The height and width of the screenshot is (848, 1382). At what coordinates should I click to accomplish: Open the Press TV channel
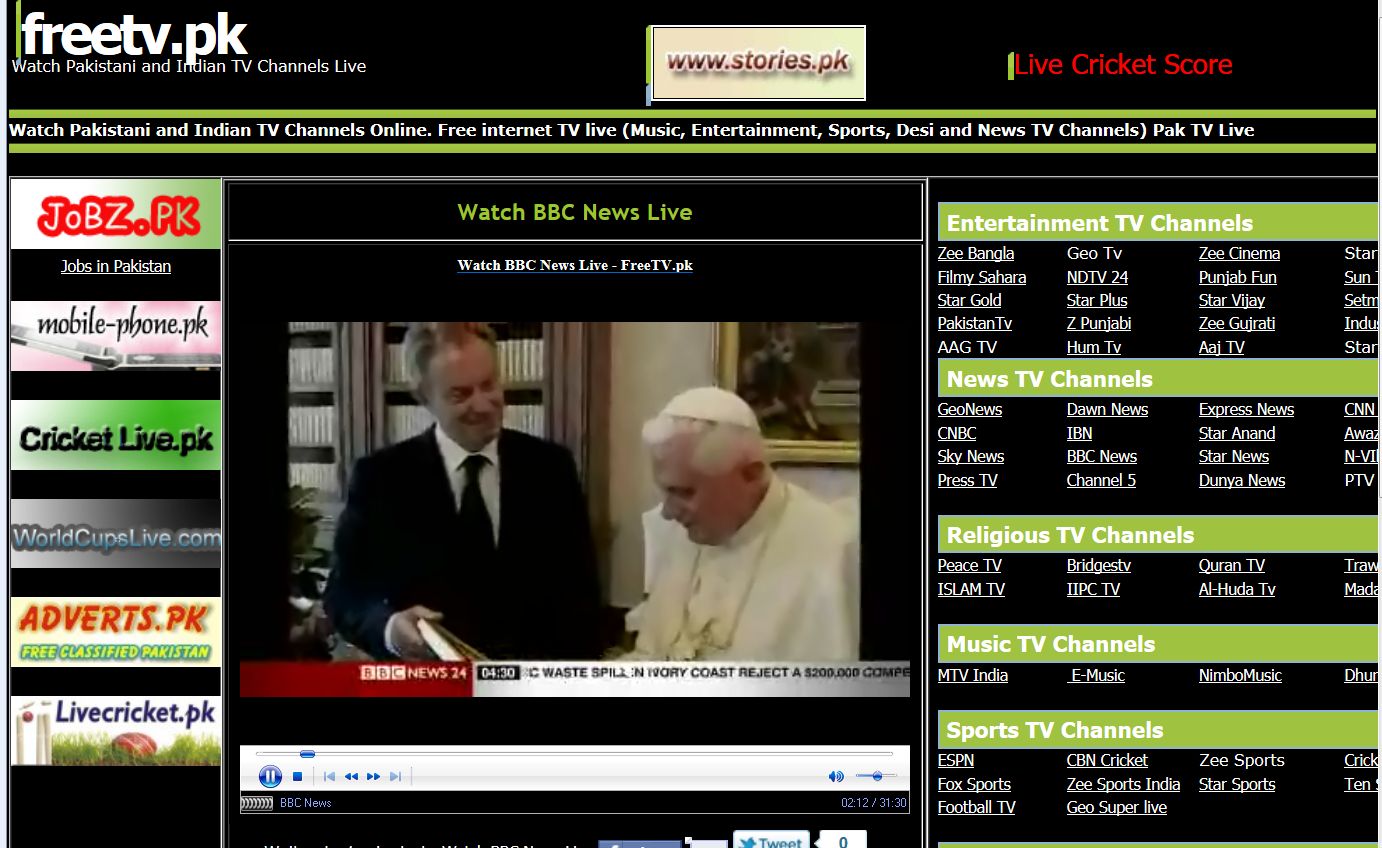(x=967, y=480)
